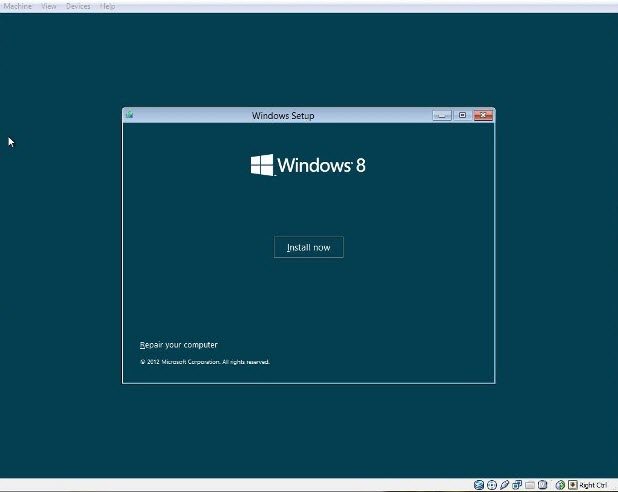Click the virtualization (V) status icon

point(543,485)
